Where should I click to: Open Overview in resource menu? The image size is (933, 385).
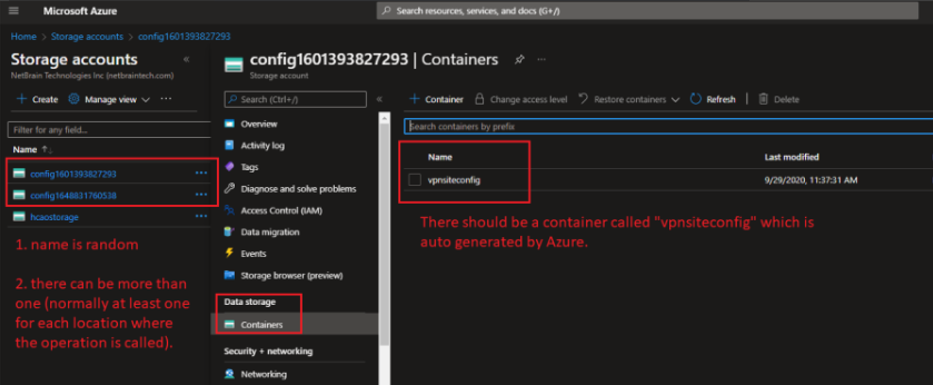(259, 124)
